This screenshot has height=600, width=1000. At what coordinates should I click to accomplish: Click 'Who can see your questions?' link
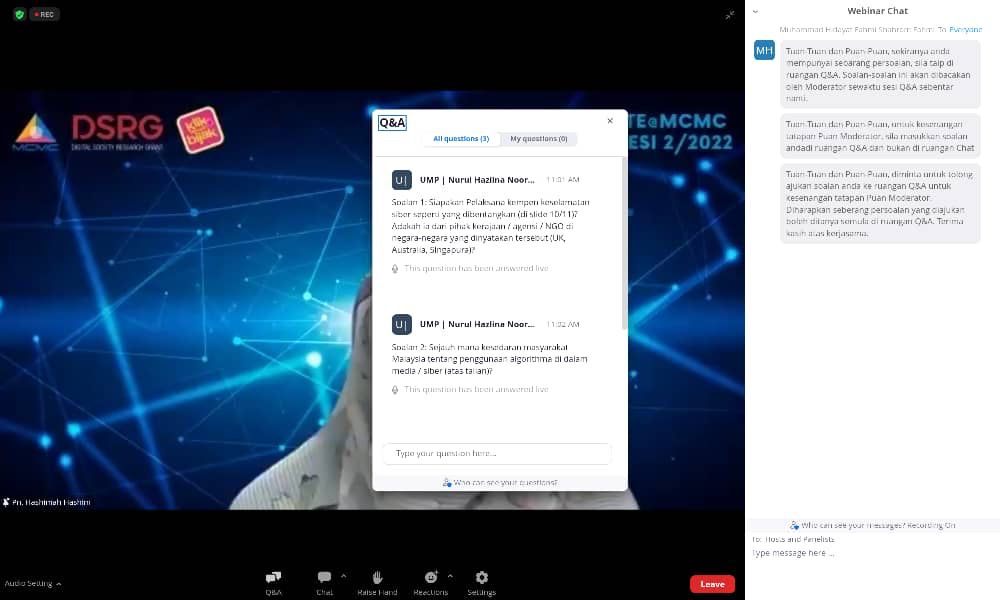click(x=500, y=483)
